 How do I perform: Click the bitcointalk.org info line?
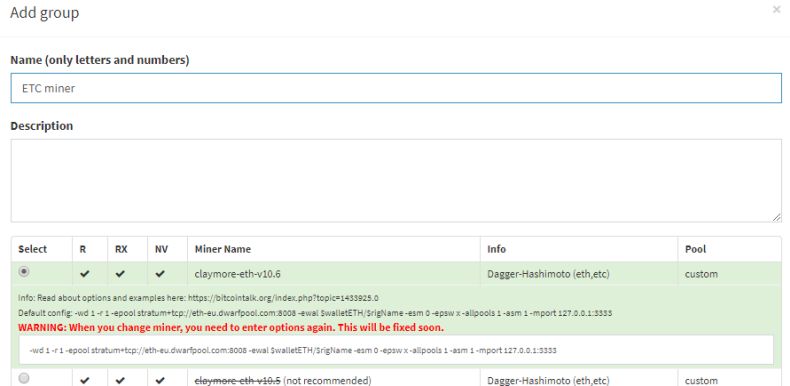pyautogui.click(x=199, y=298)
